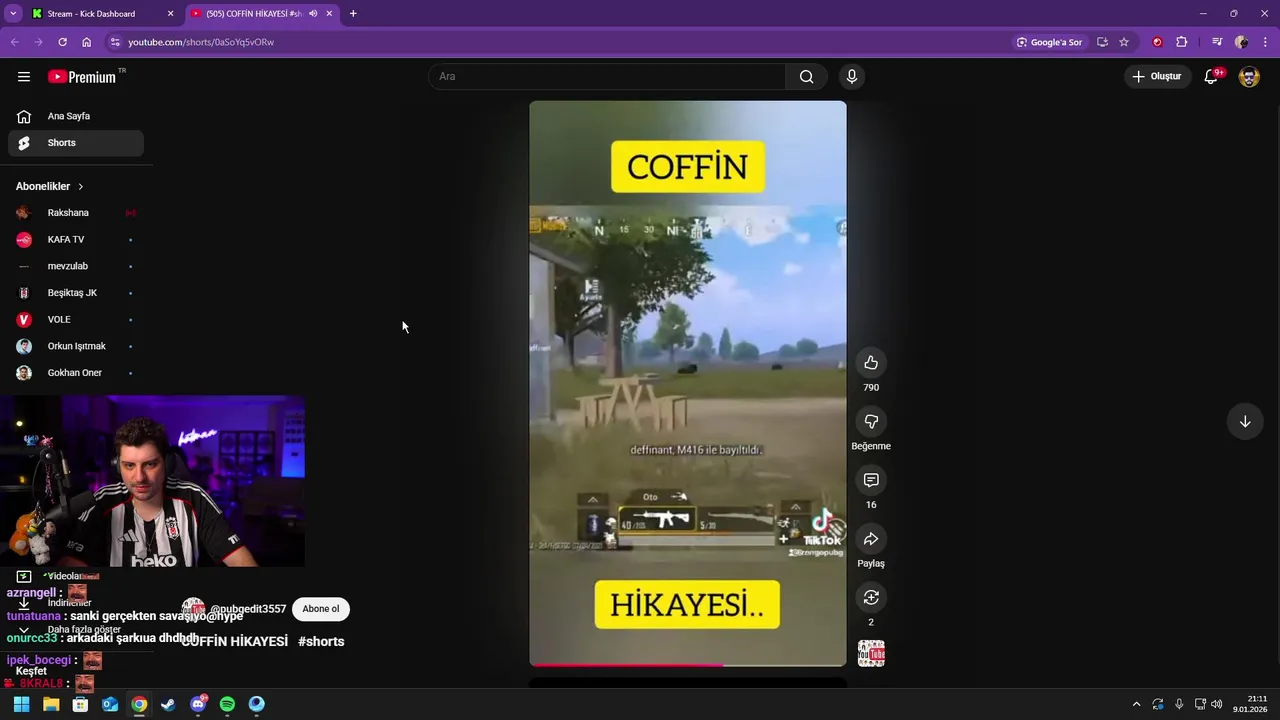The image size is (1280, 720).
Task: Open KAFA TV subscription channel
Action: (76, 240)
